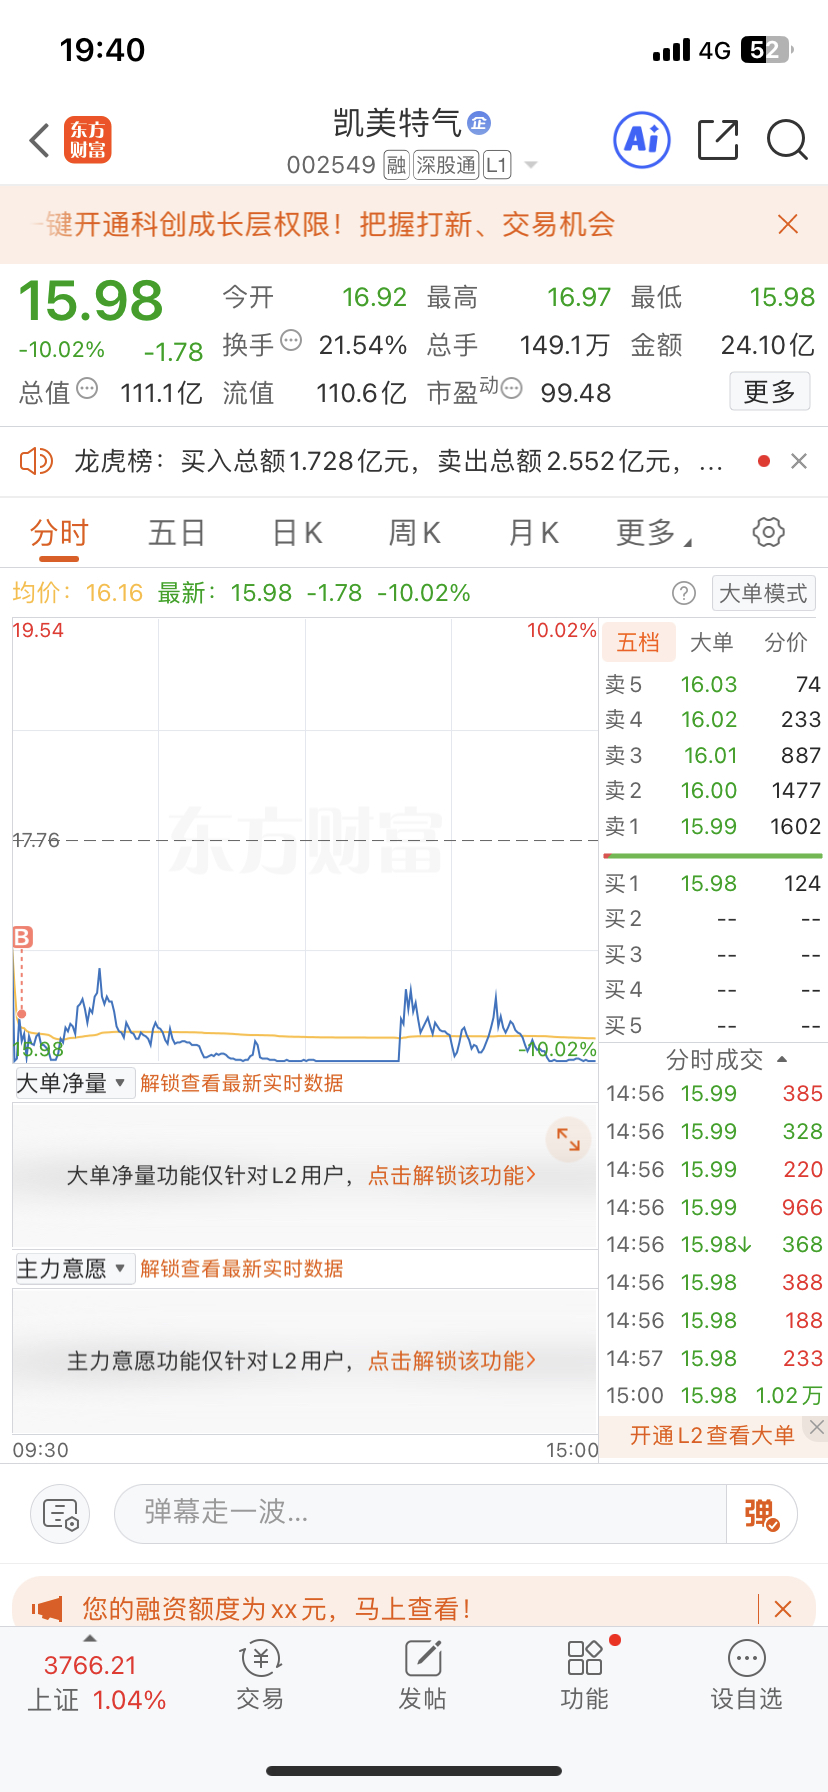Close the 开通L2查看大单 banner
The width and height of the screenshot is (828, 1792).
click(x=816, y=1427)
